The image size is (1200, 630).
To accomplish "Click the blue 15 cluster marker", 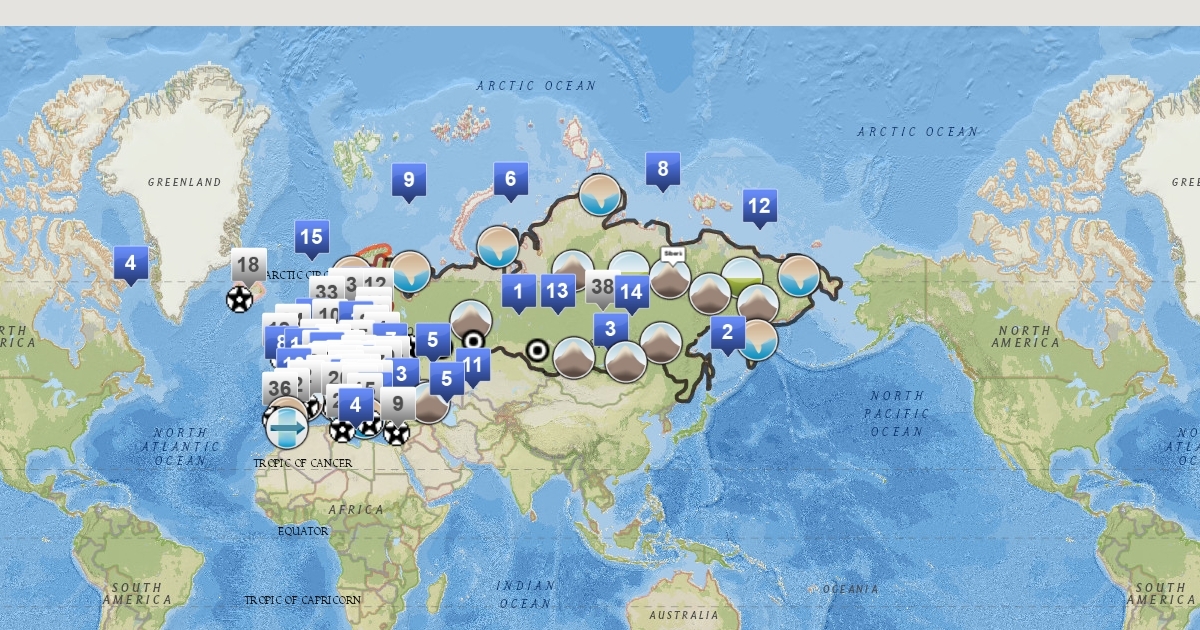I will [x=311, y=237].
